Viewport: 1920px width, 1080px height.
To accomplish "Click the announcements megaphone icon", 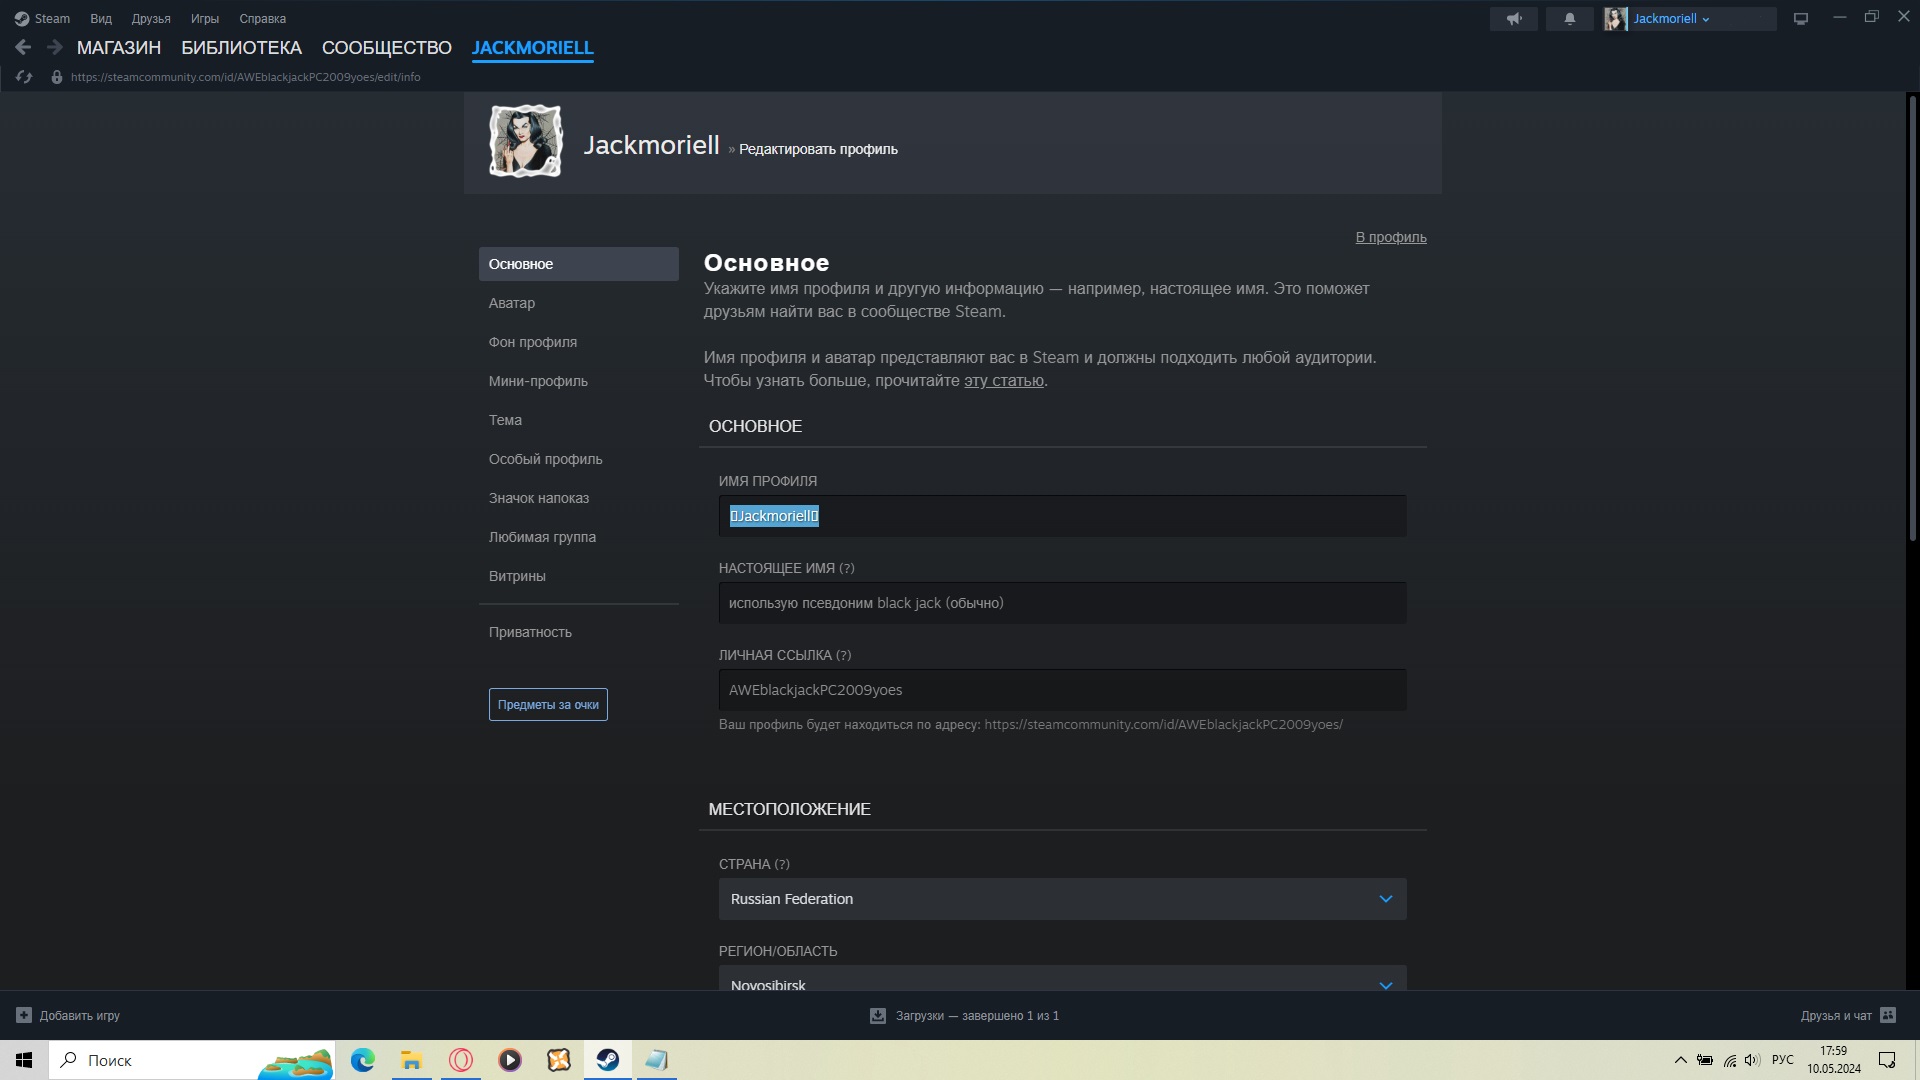I will 1513,19.
